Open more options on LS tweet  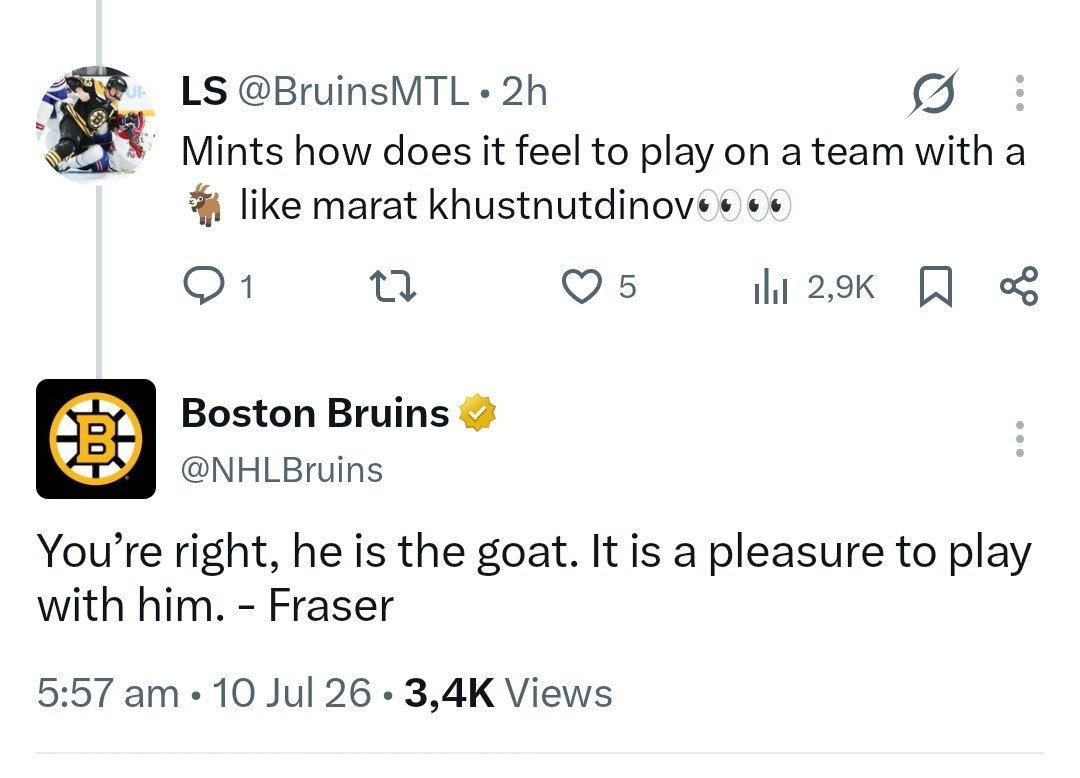point(1020,93)
